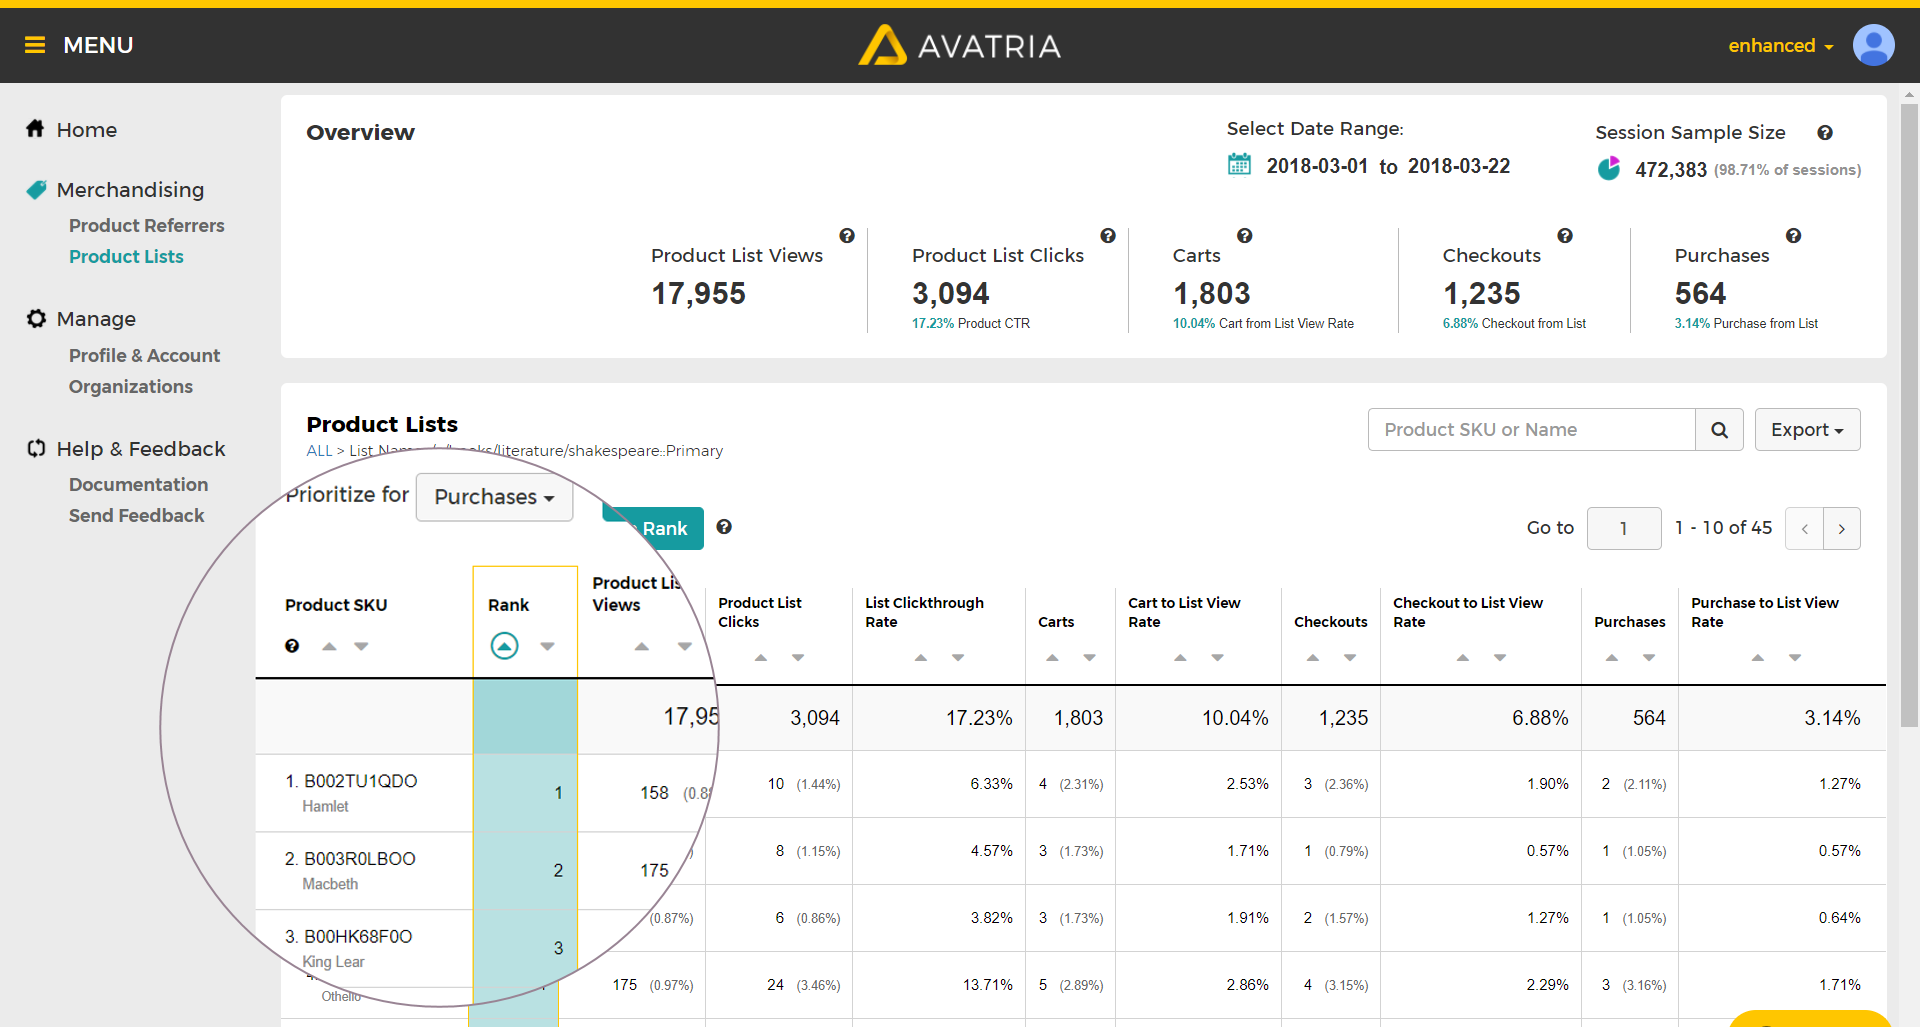Click the ALL breadcrumb link
This screenshot has height=1027, width=1920.
coord(319,451)
